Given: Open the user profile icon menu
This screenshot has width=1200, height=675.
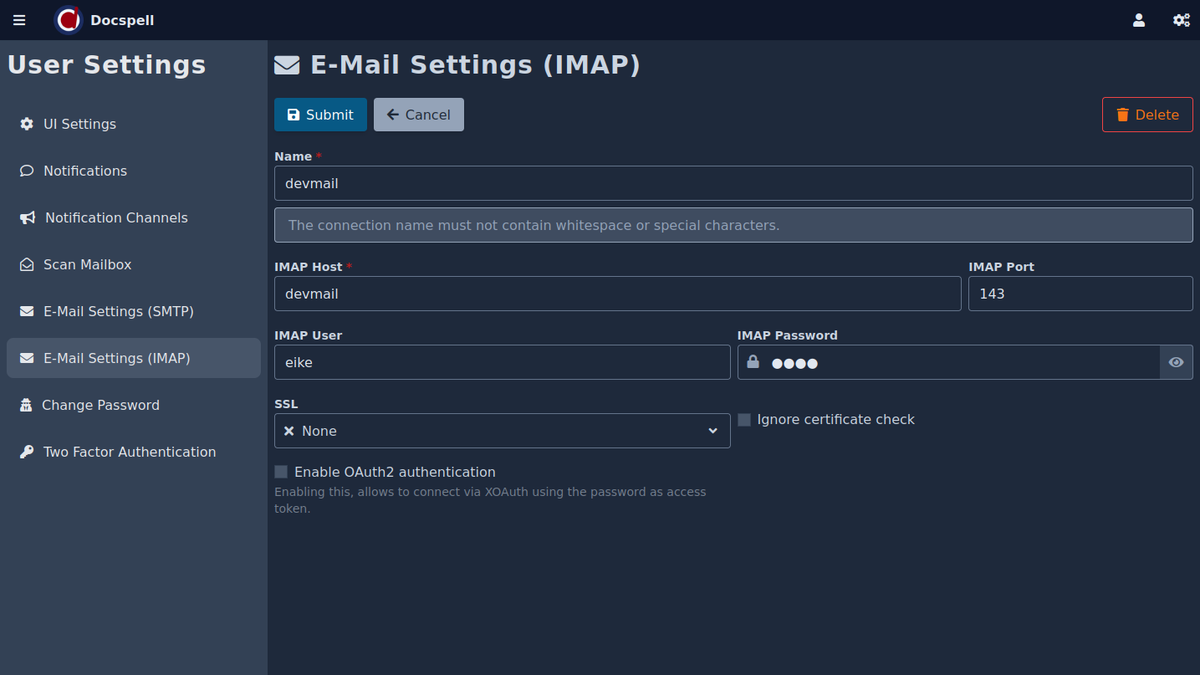Looking at the screenshot, I should click(1138, 20).
